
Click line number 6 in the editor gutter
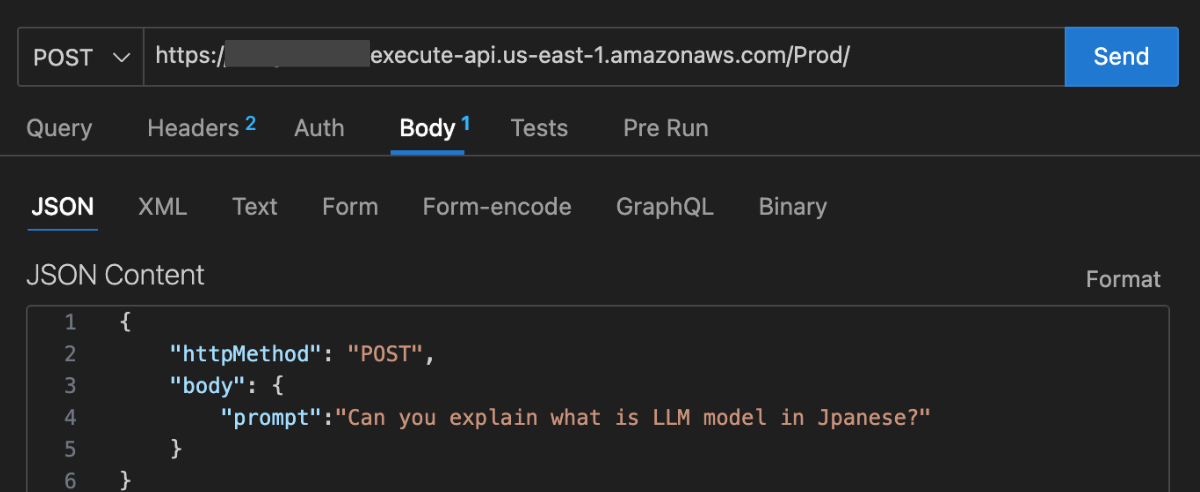tap(69, 481)
